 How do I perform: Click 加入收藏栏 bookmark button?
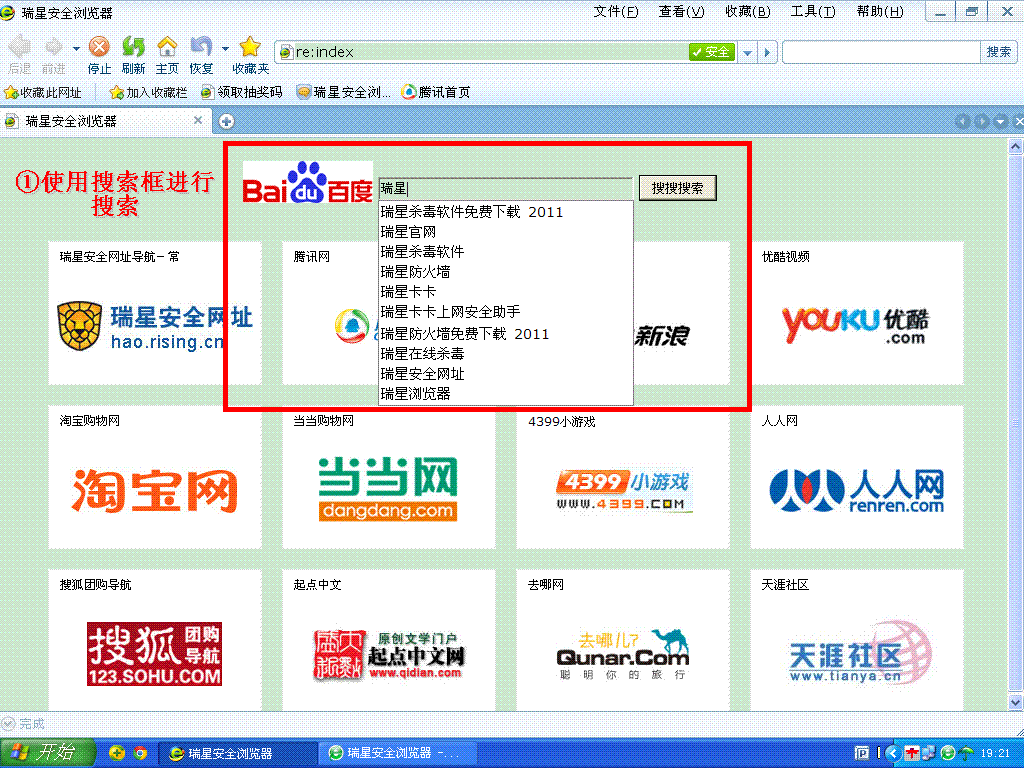pyautogui.click(x=148, y=93)
